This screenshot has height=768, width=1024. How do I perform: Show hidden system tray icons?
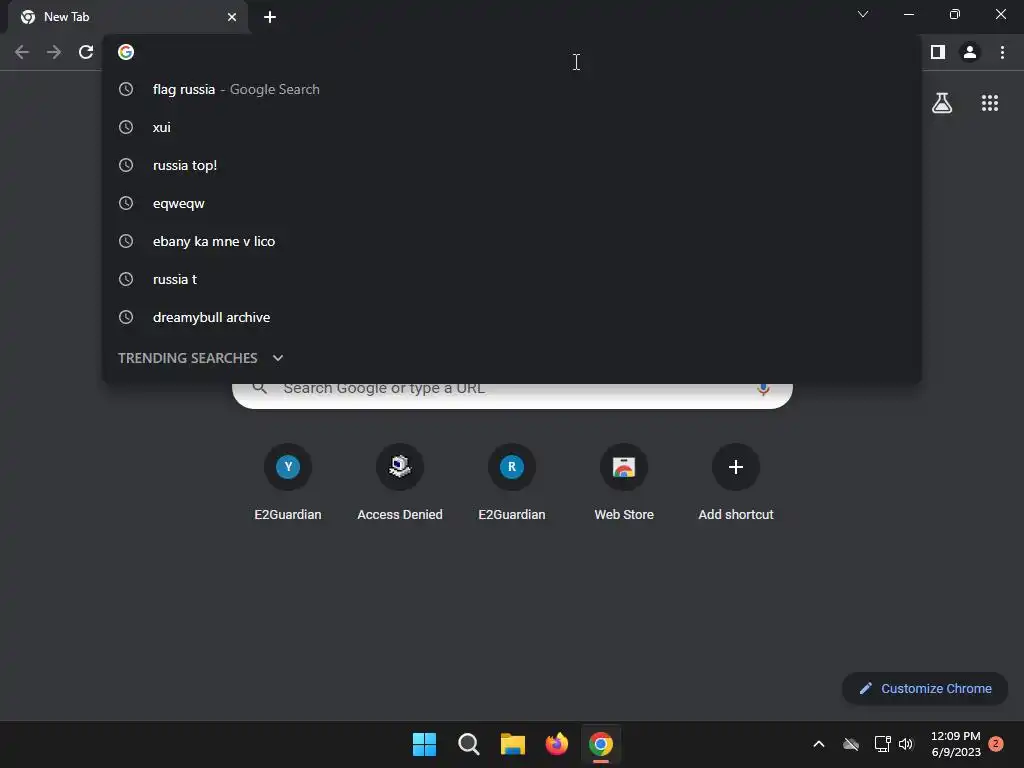pyautogui.click(x=819, y=744)
